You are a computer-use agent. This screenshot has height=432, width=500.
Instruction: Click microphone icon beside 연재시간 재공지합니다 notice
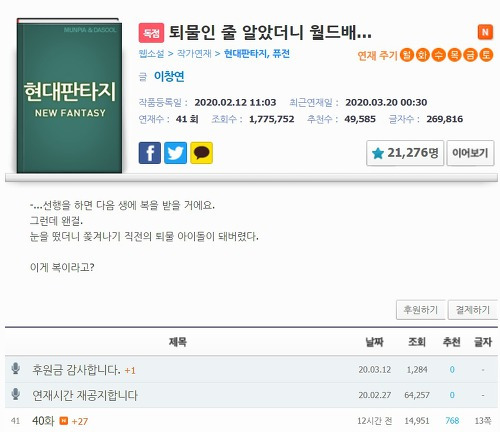click(15, 394)
